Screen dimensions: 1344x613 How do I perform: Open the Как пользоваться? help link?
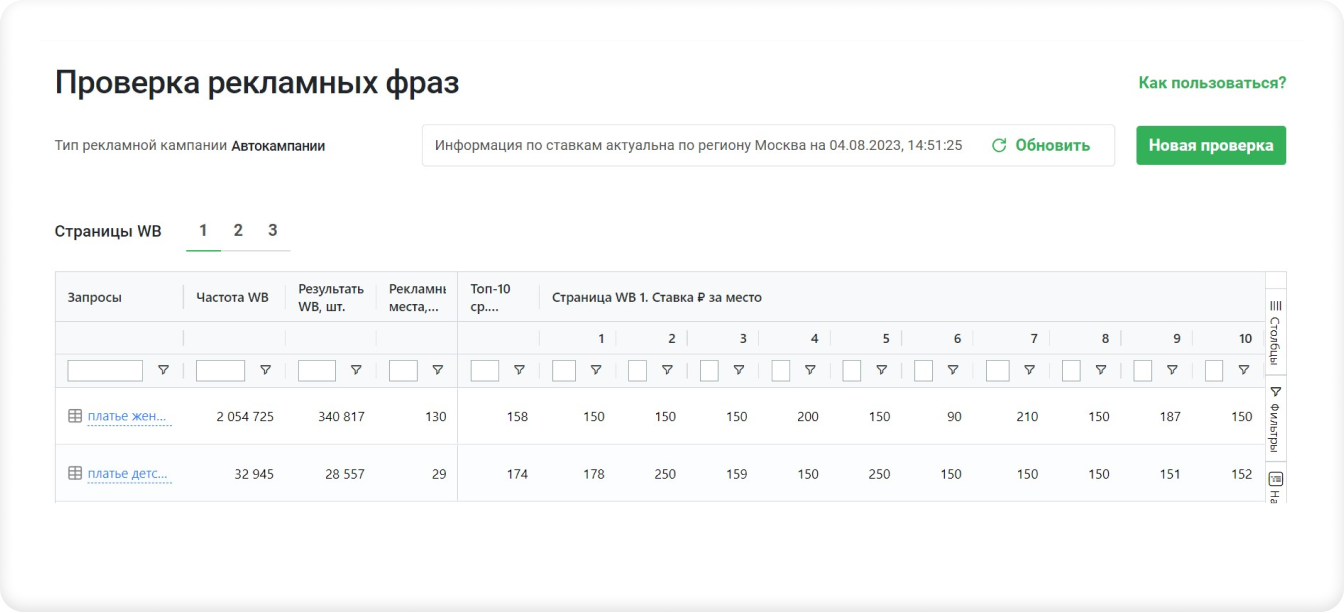tap(1212, 83)
